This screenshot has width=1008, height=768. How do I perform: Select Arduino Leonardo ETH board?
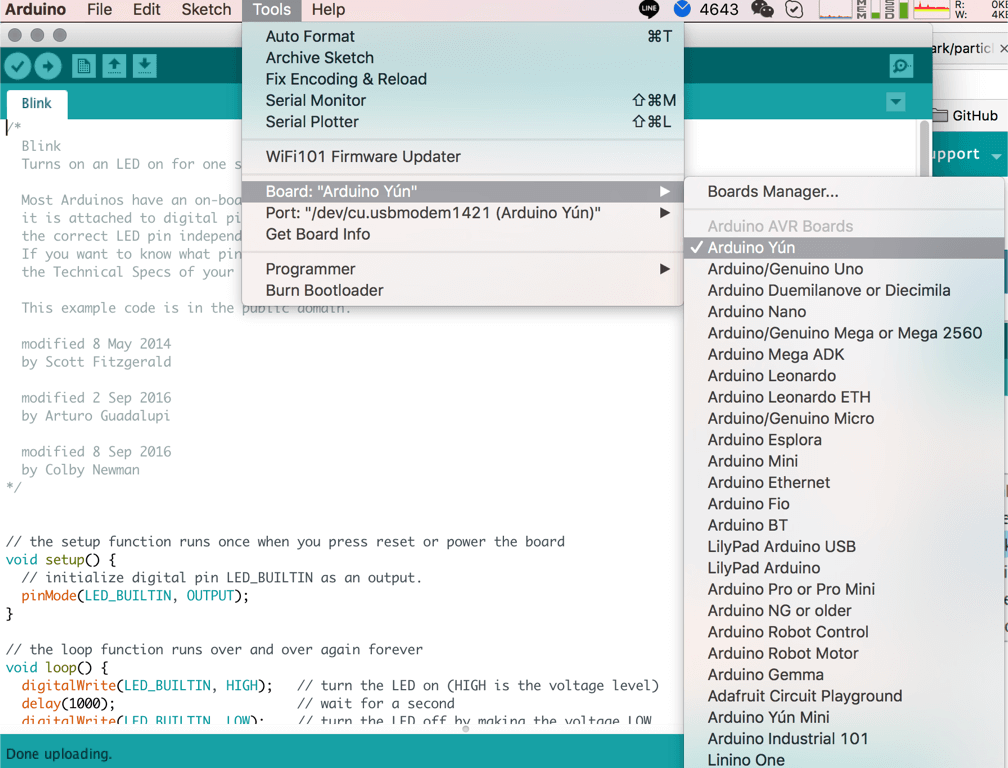844,397
